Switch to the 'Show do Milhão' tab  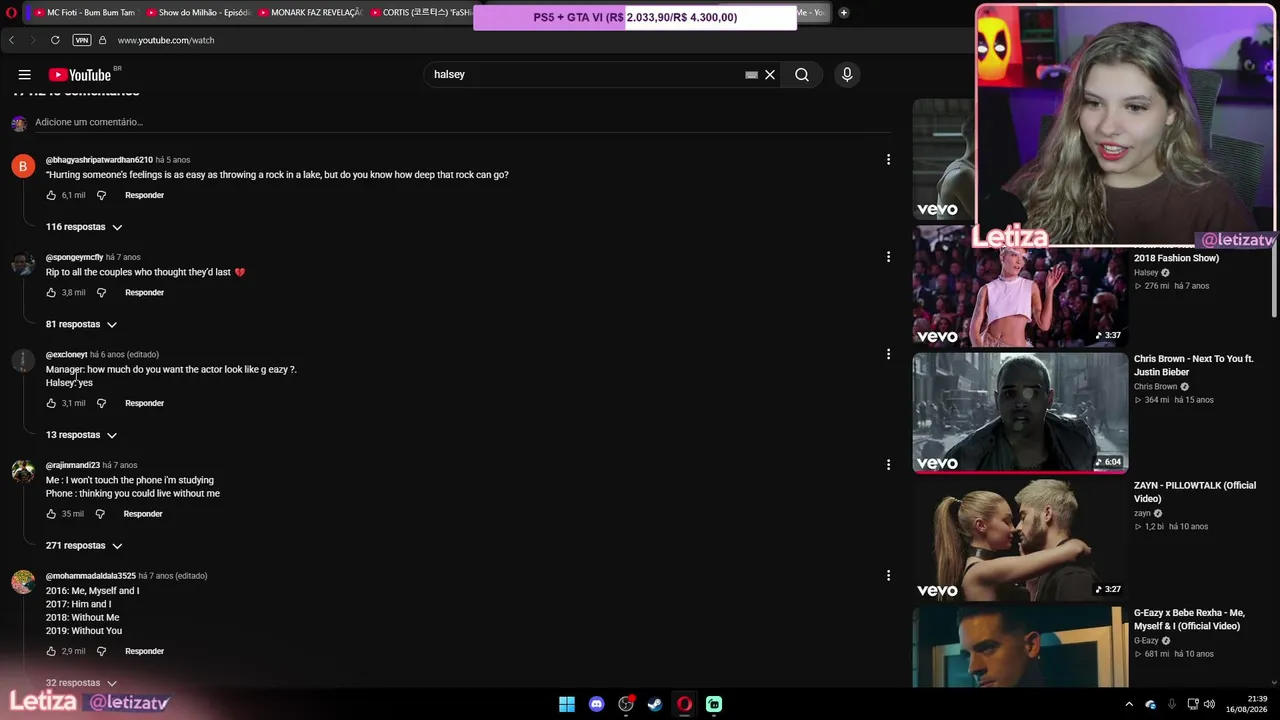pos(197,13)
